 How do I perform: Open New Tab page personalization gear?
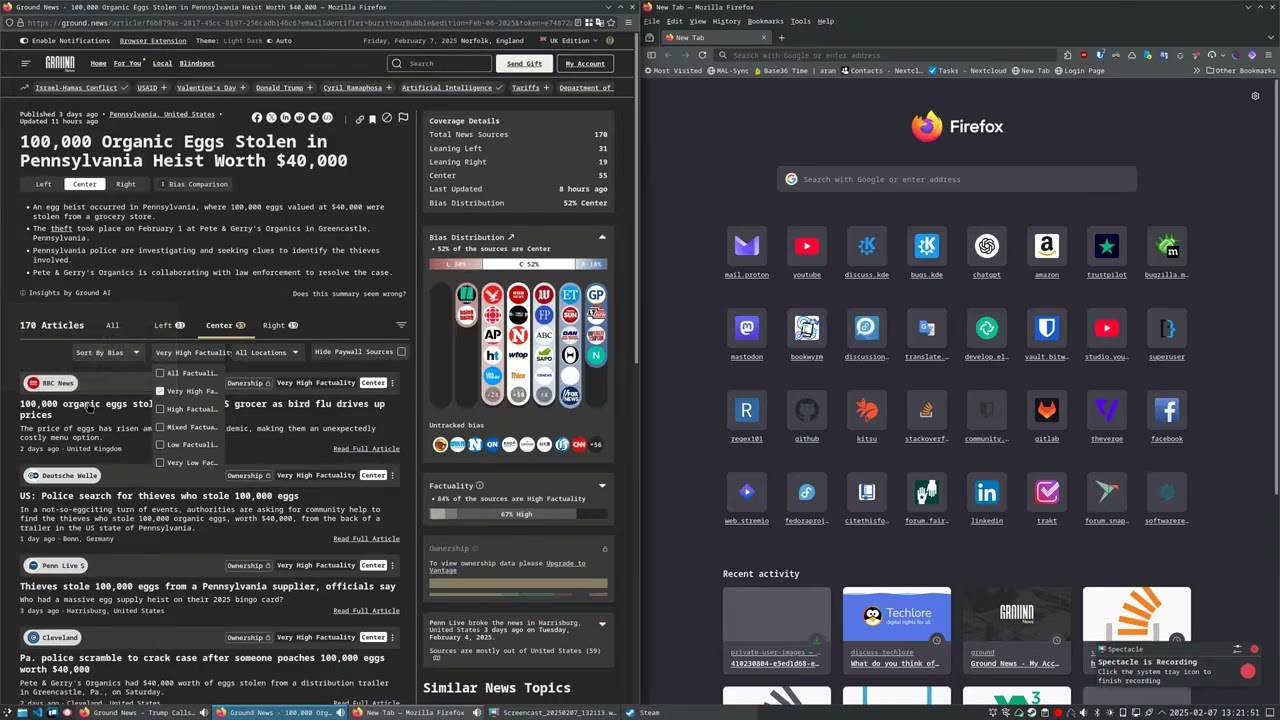point(1255,96)
